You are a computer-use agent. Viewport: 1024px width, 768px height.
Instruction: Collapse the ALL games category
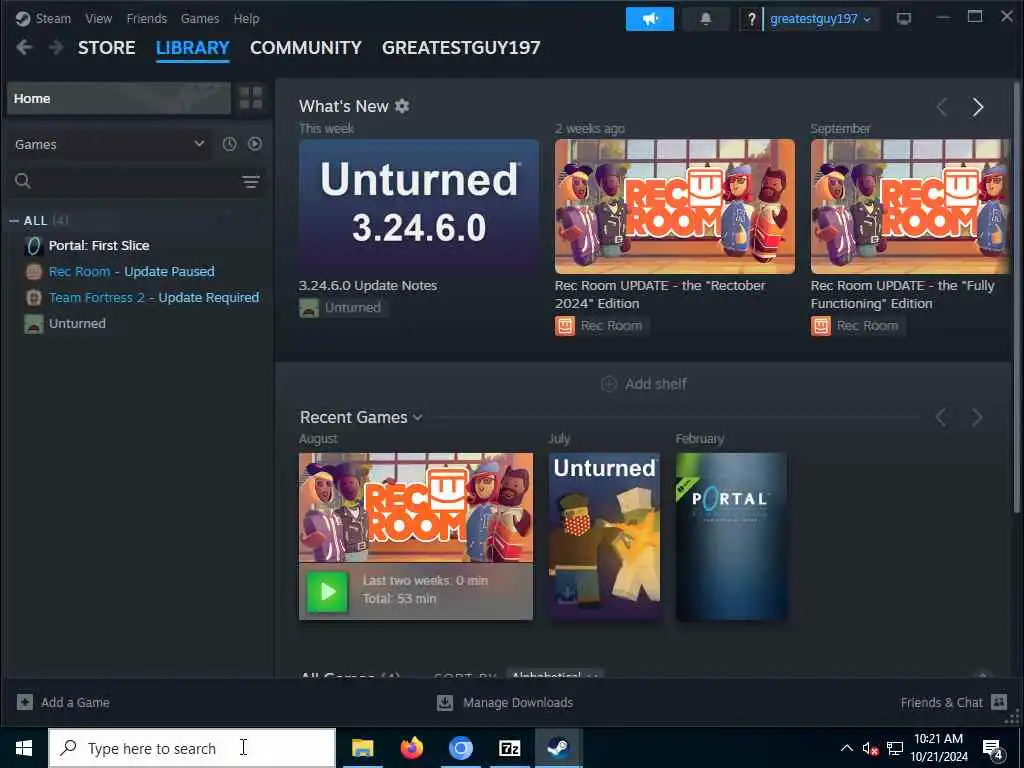click(x=14, y=221)
